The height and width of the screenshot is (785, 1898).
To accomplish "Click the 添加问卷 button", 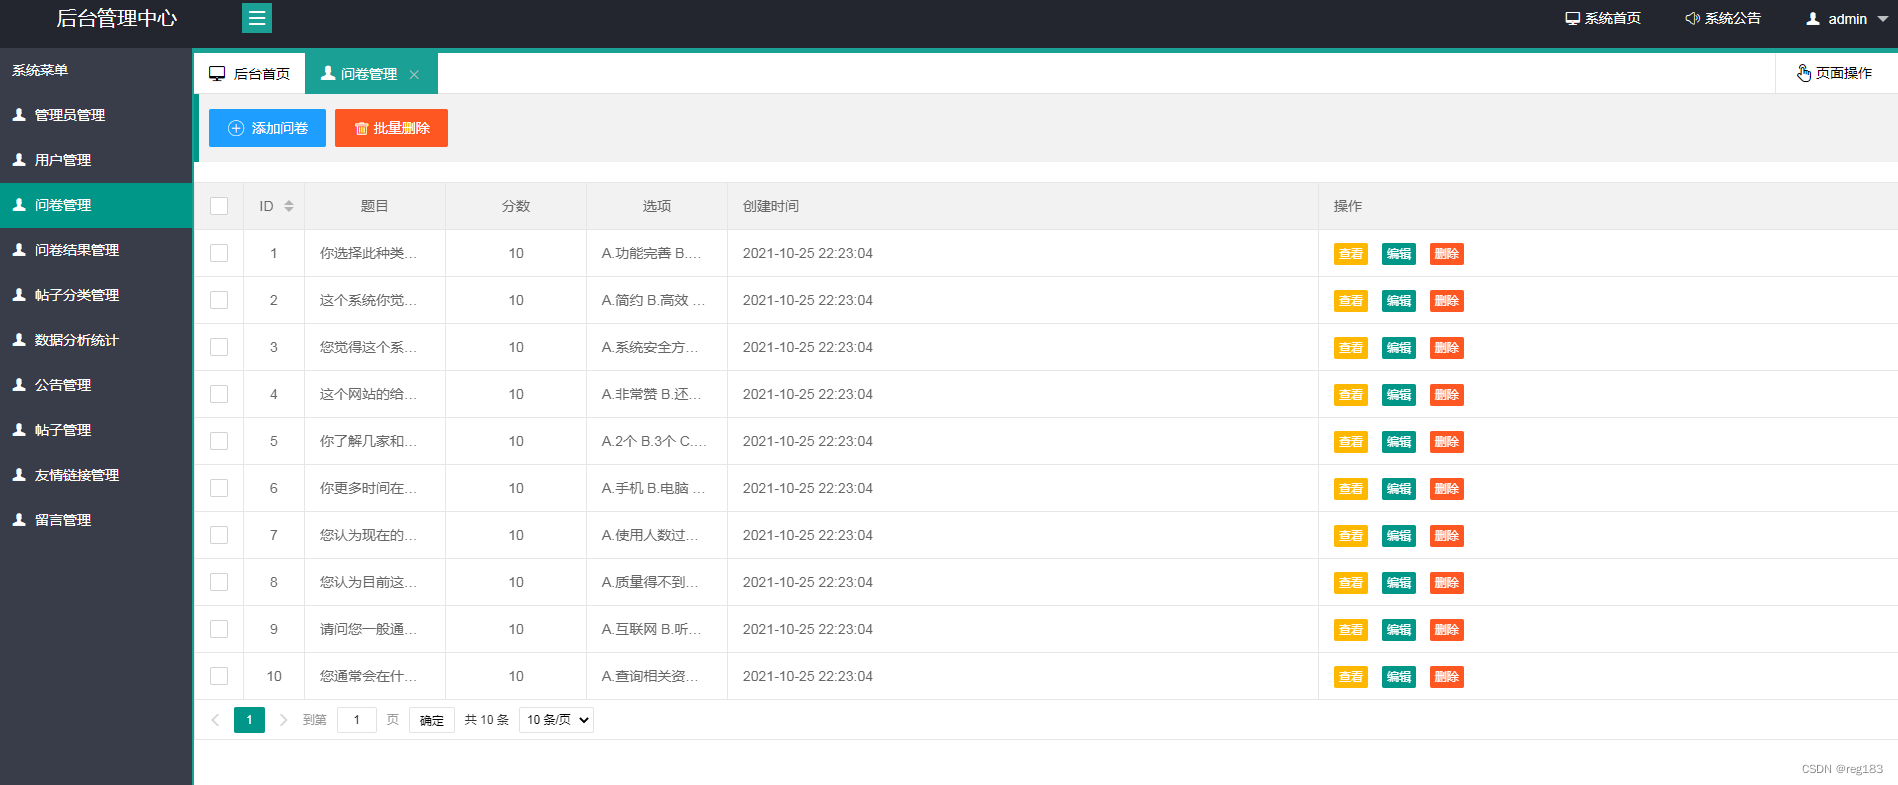I will pos(267,128).
